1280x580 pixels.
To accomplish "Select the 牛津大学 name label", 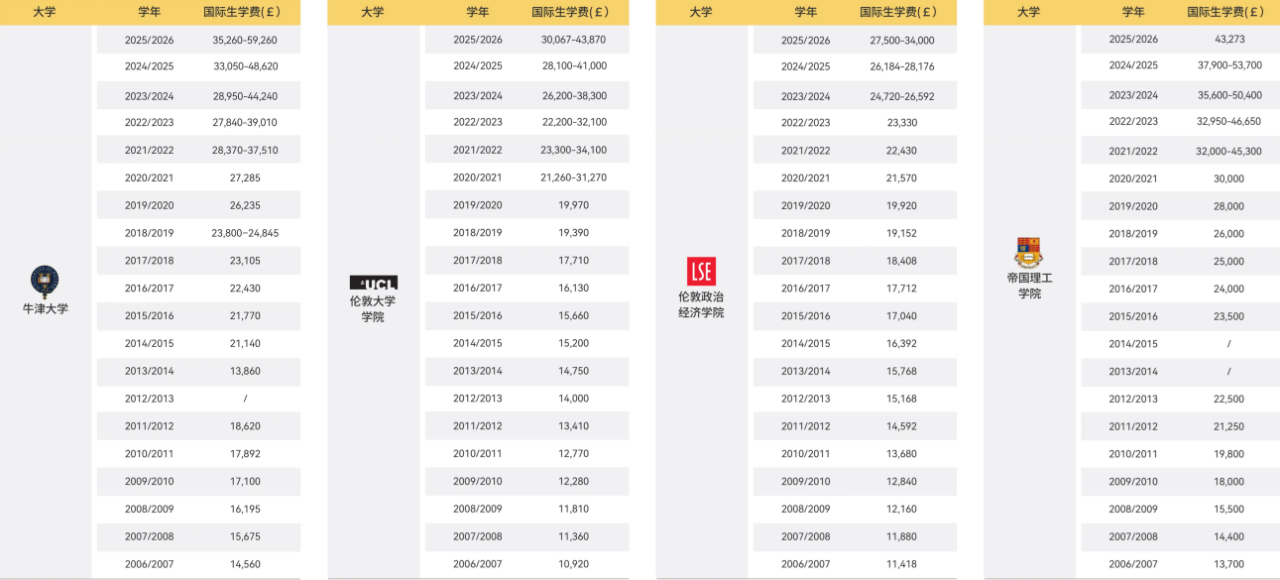I will click(x=45, y=308).
